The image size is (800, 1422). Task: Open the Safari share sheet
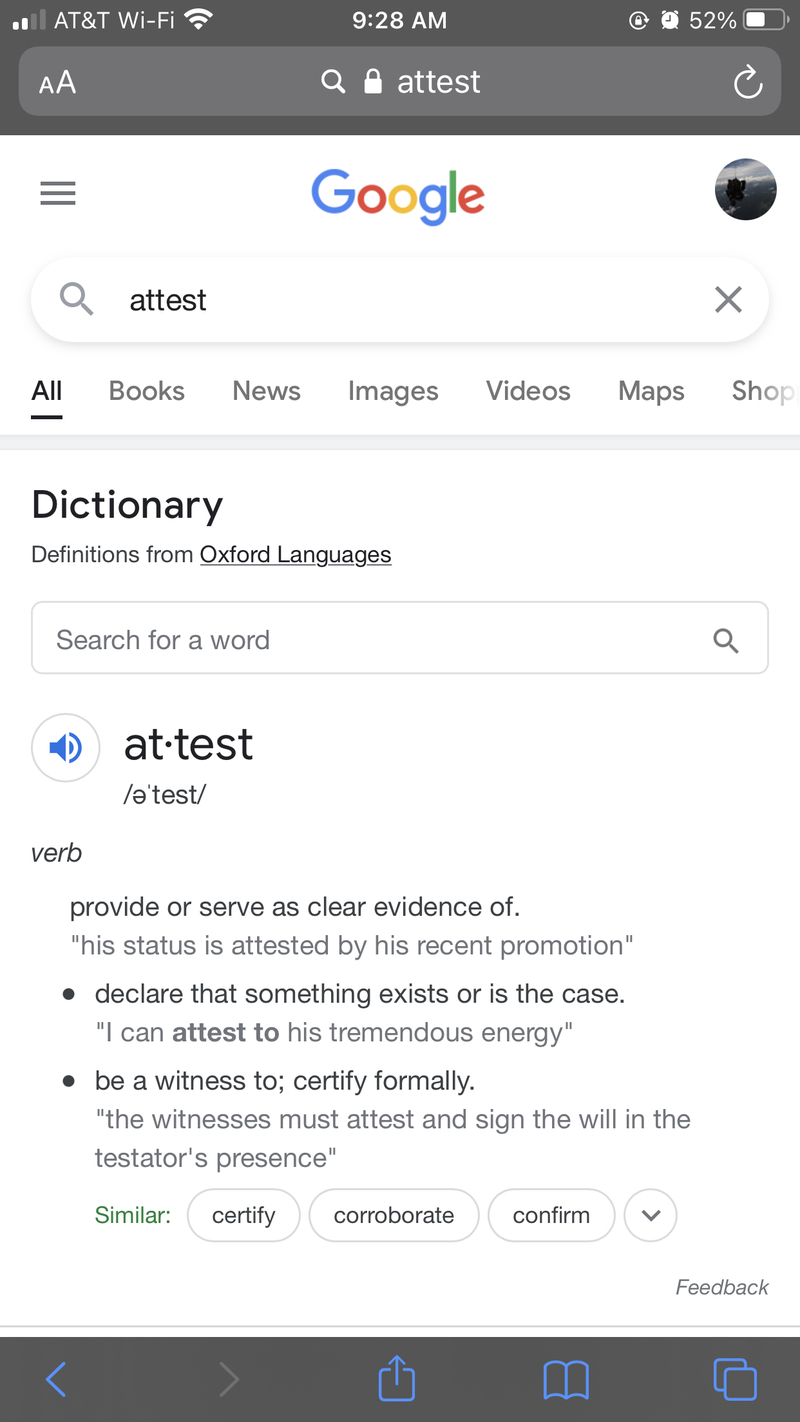pyautogui.click(x=397, y=1380)
